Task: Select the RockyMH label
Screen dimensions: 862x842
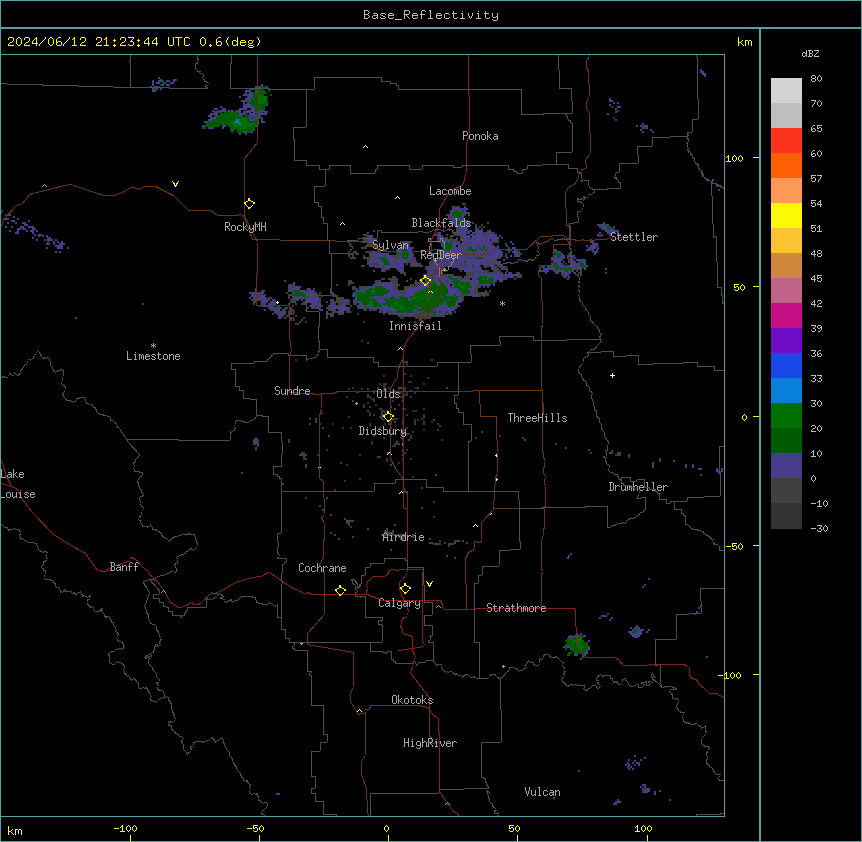Action: [x=245, y=227]
